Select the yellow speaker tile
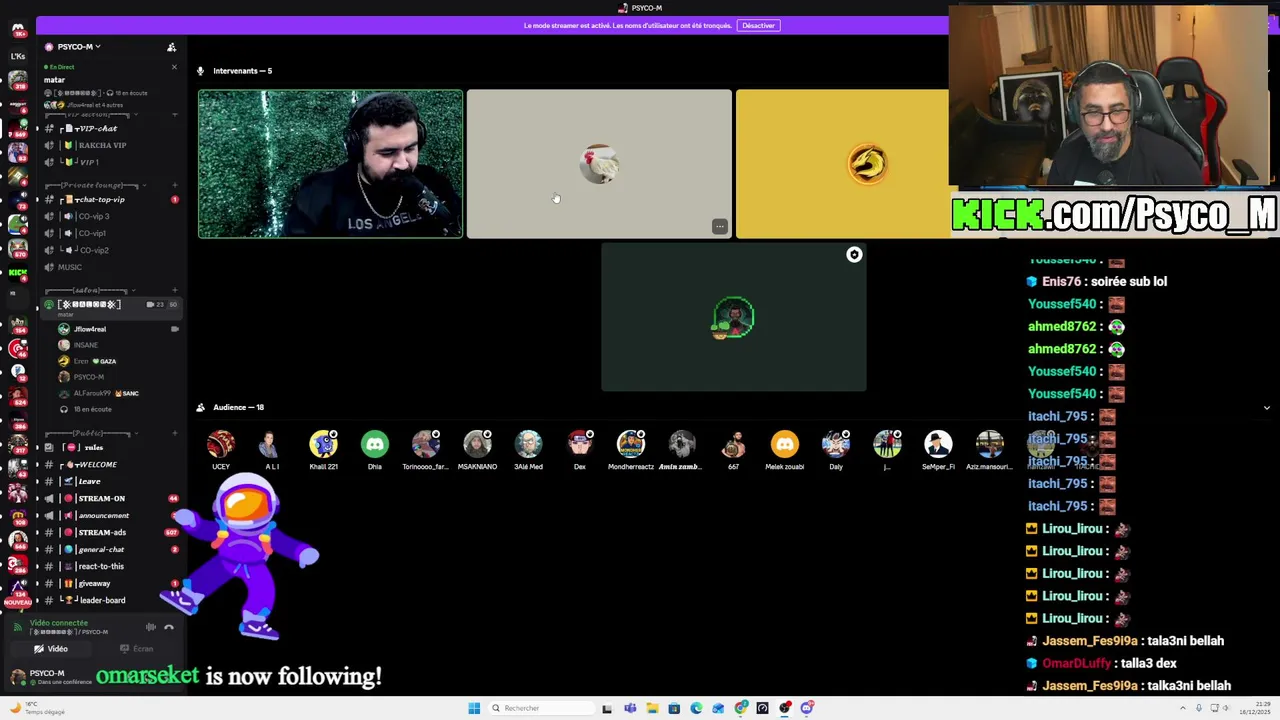Screen dimensions: 1280x720 coord(842,164)
